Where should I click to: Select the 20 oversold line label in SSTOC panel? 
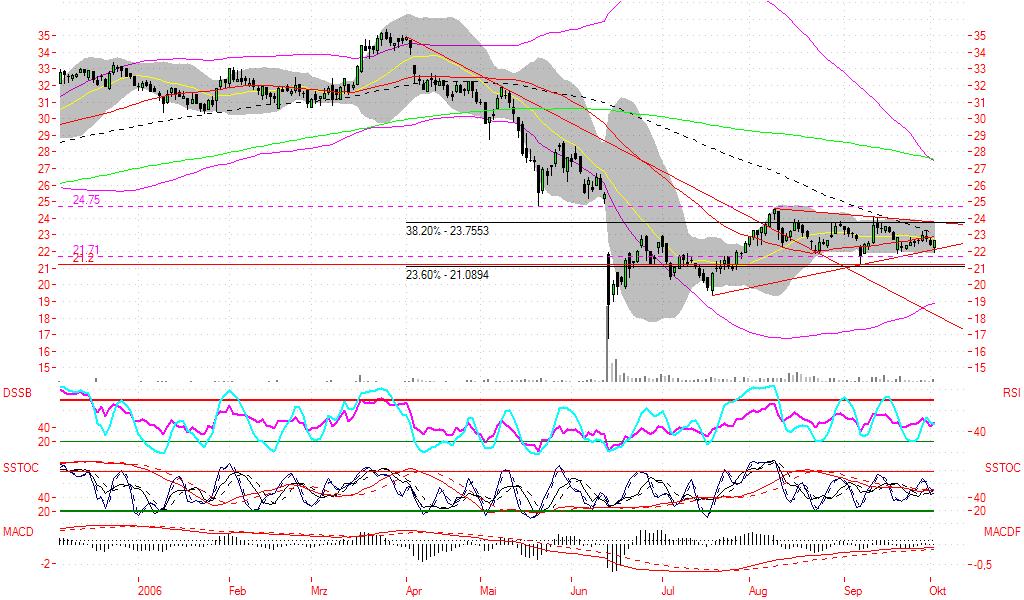42,510
